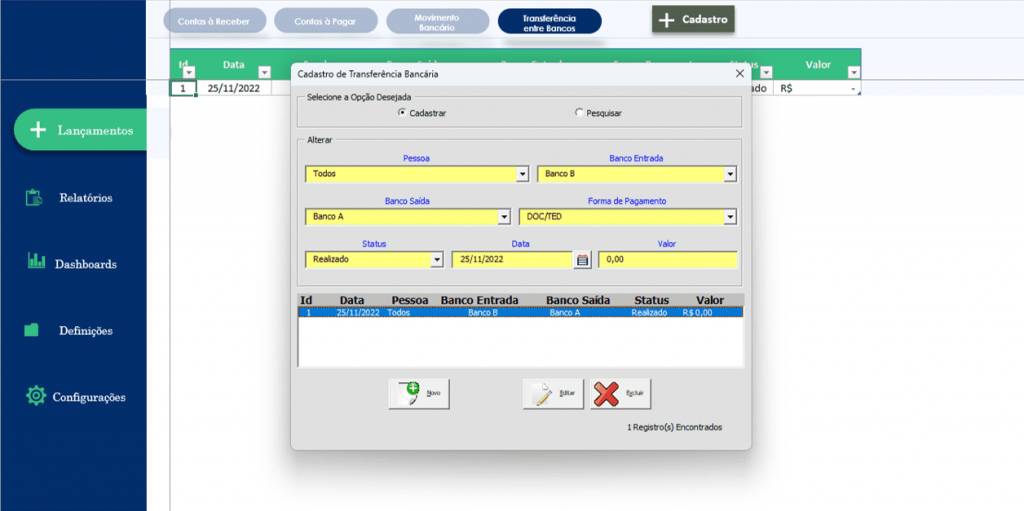Open the Configurações sidebar menu
Image resolution: width=1024 pixels, height=511 pixels.
coord(89,397)
